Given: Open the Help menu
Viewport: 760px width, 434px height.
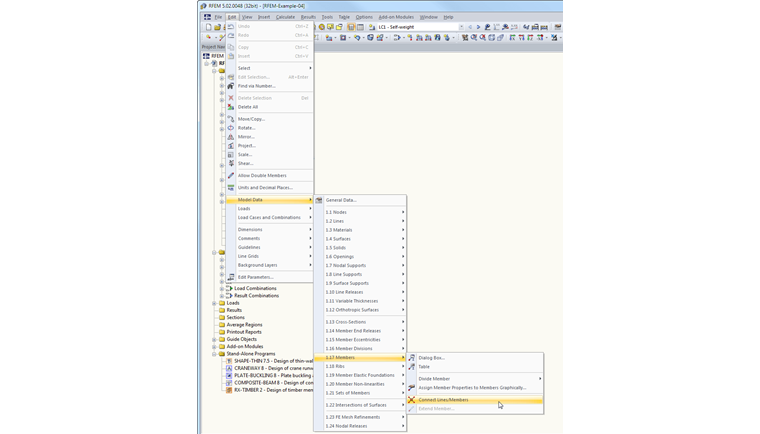Looking at the screenshot, I should coord(448,17).
